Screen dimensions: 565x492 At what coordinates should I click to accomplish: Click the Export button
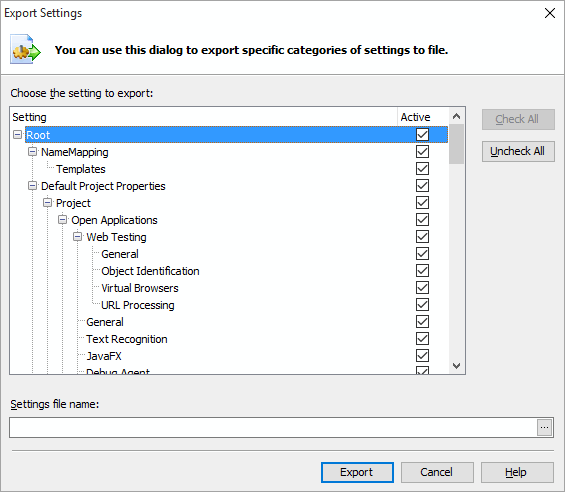click(357, 472)
